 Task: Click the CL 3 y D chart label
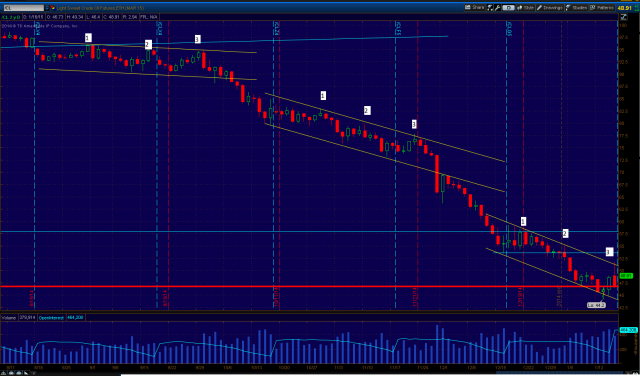click(x=11, y=17)
